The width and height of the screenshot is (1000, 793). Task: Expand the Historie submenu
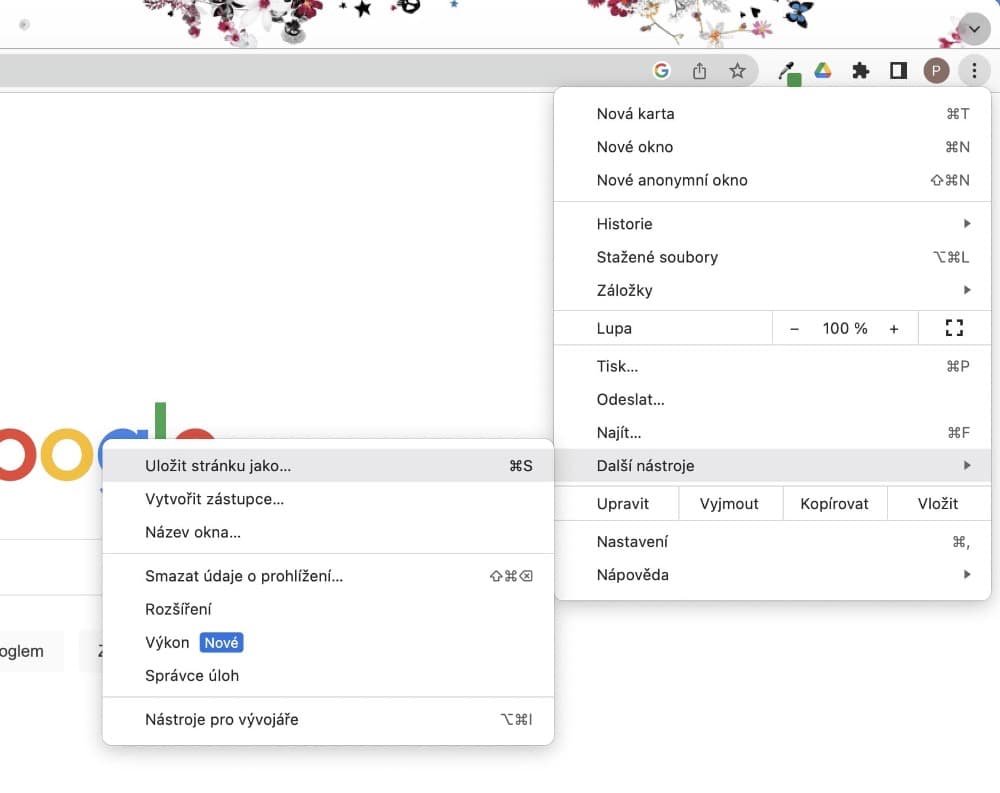pyautogui.click(x=967, y=223)
